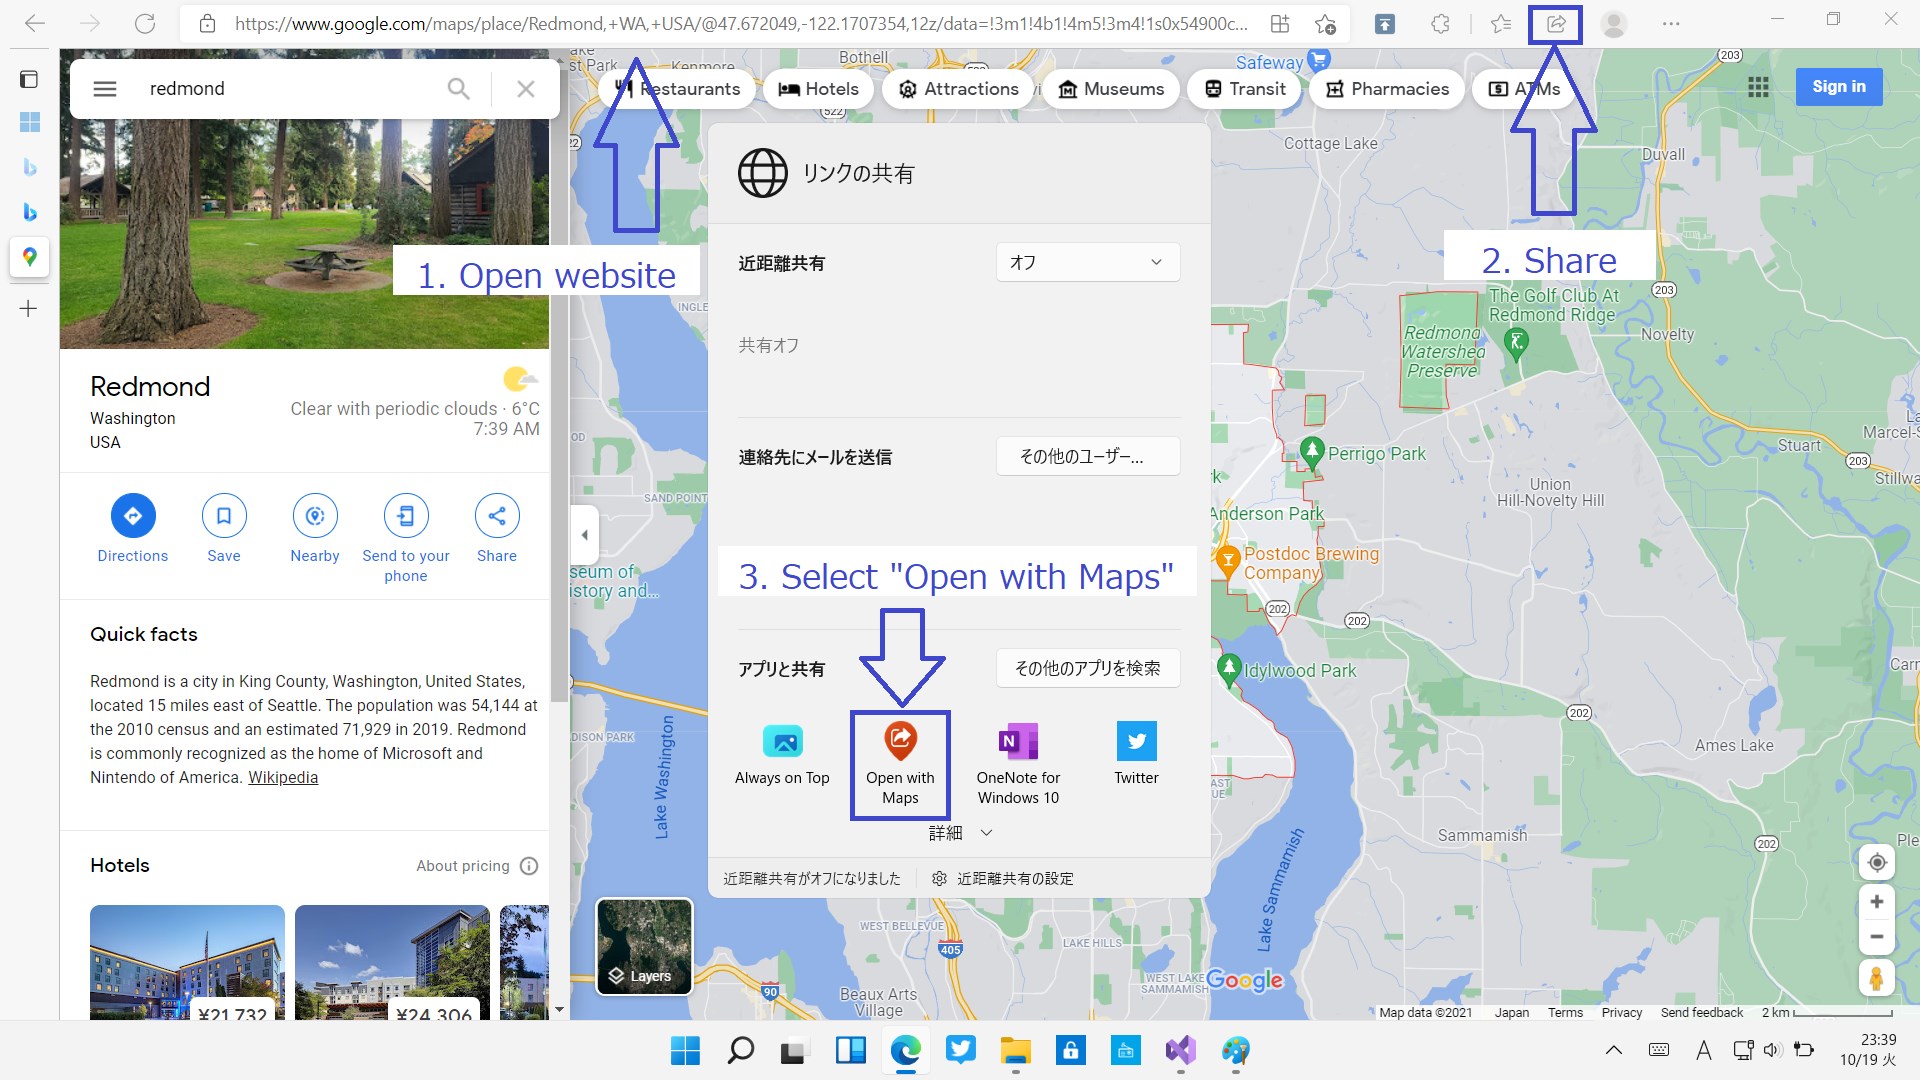Drop Pegman for Street View

pyautogui.click(x=1876, y=977)
